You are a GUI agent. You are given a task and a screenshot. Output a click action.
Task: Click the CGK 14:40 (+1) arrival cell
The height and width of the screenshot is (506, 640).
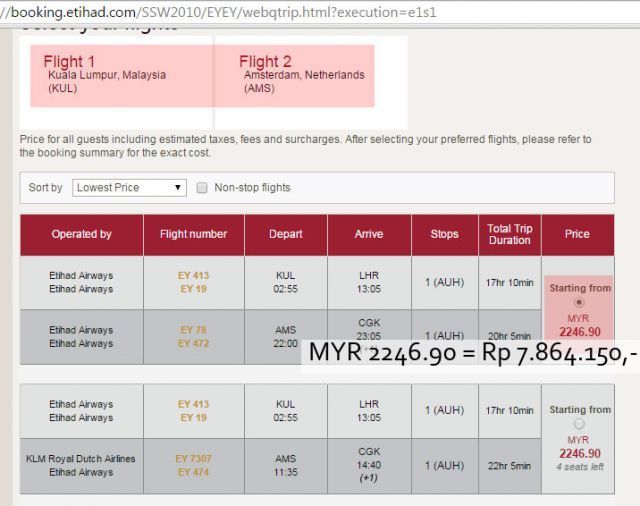(x=369, y=466)
